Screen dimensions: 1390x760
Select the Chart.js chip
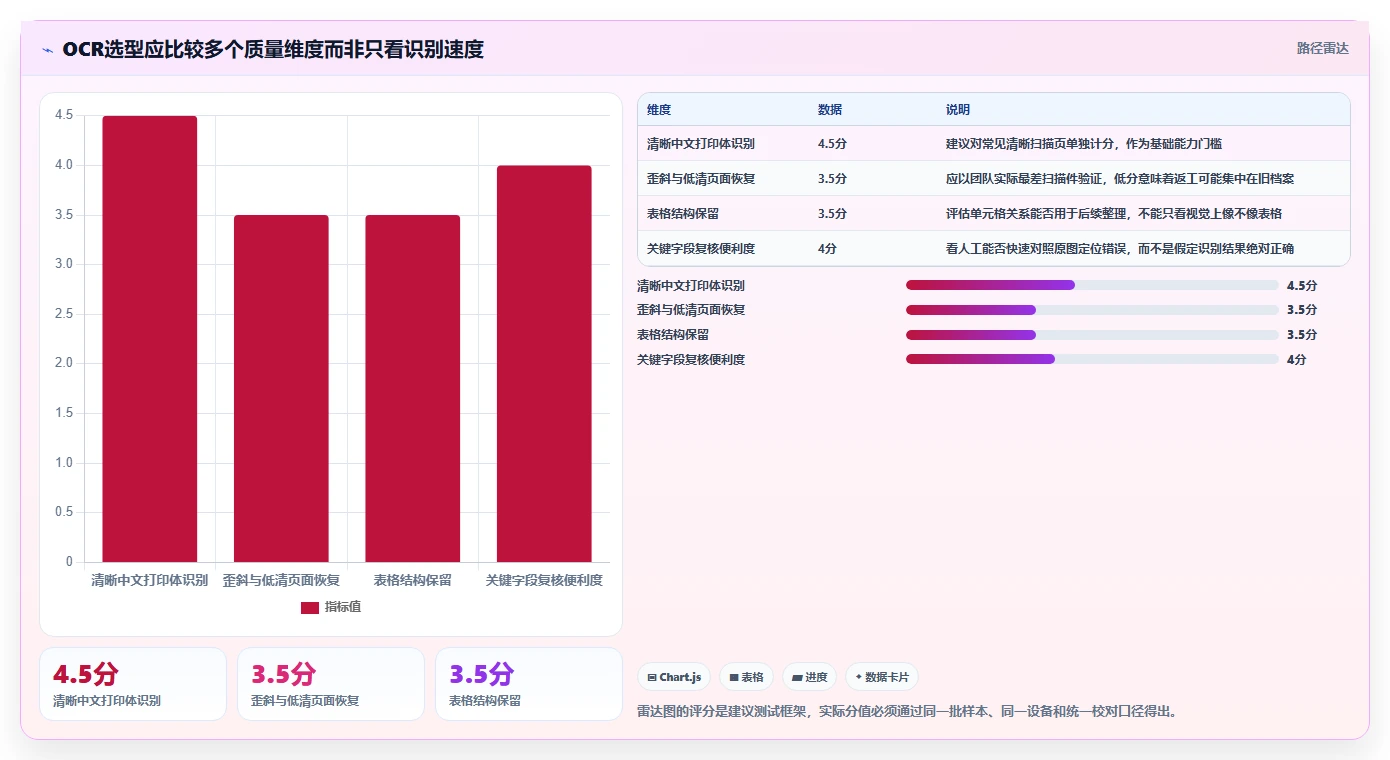[x=674, y=677]
